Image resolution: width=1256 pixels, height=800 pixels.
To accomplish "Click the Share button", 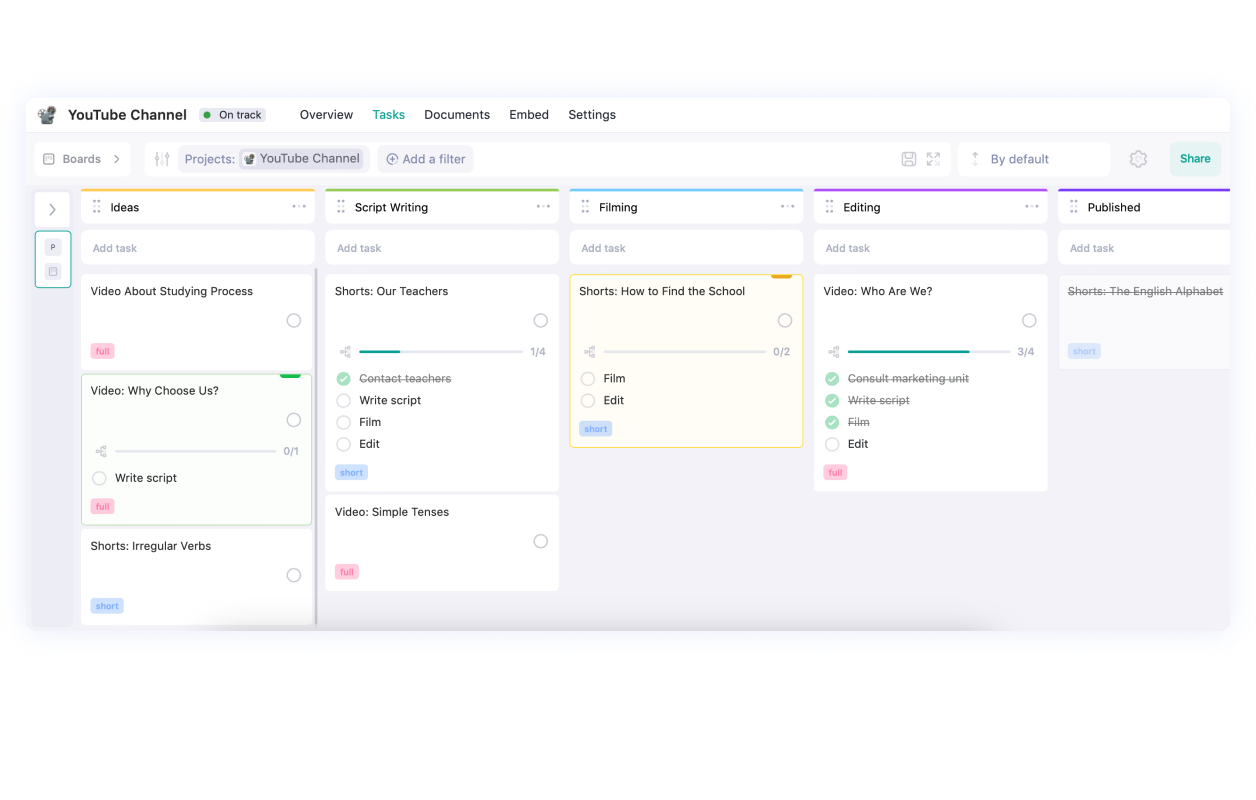I will tap(1195, 159).
